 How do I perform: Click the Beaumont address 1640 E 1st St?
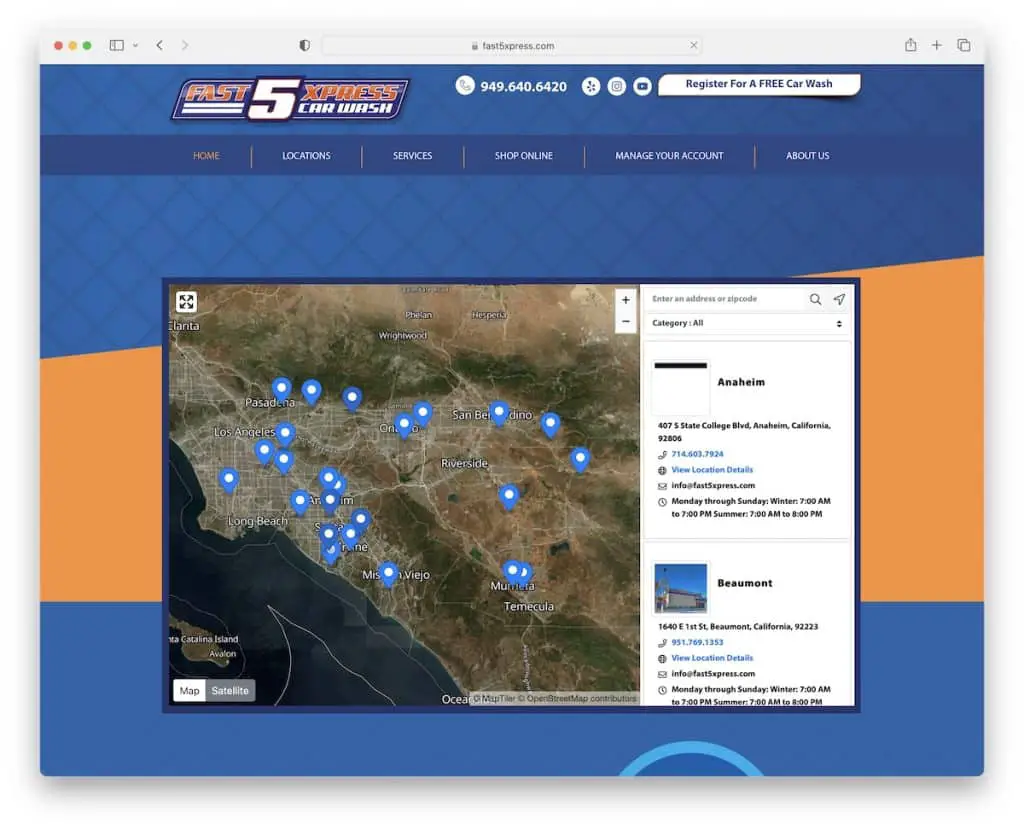[x=738, y=626]
